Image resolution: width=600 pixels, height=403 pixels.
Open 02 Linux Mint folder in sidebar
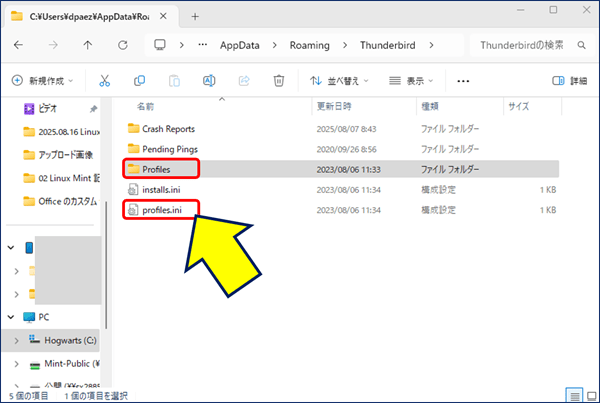61,178
